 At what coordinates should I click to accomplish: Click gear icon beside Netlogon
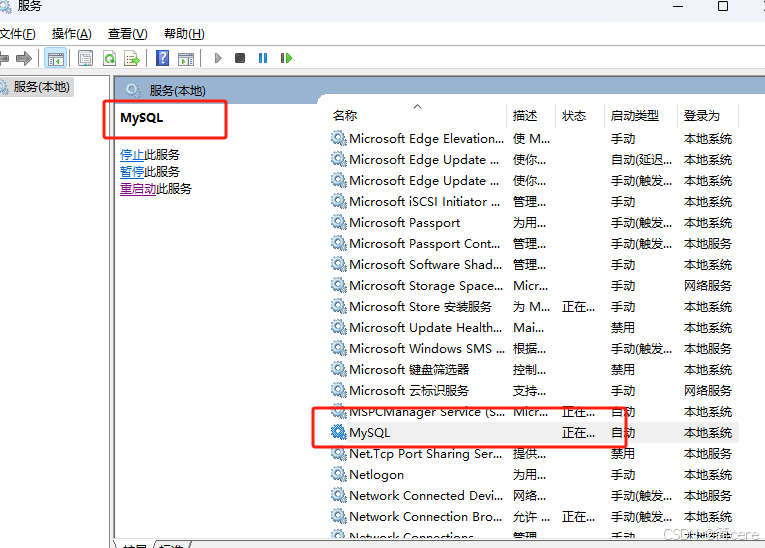[x=339, y=474]
